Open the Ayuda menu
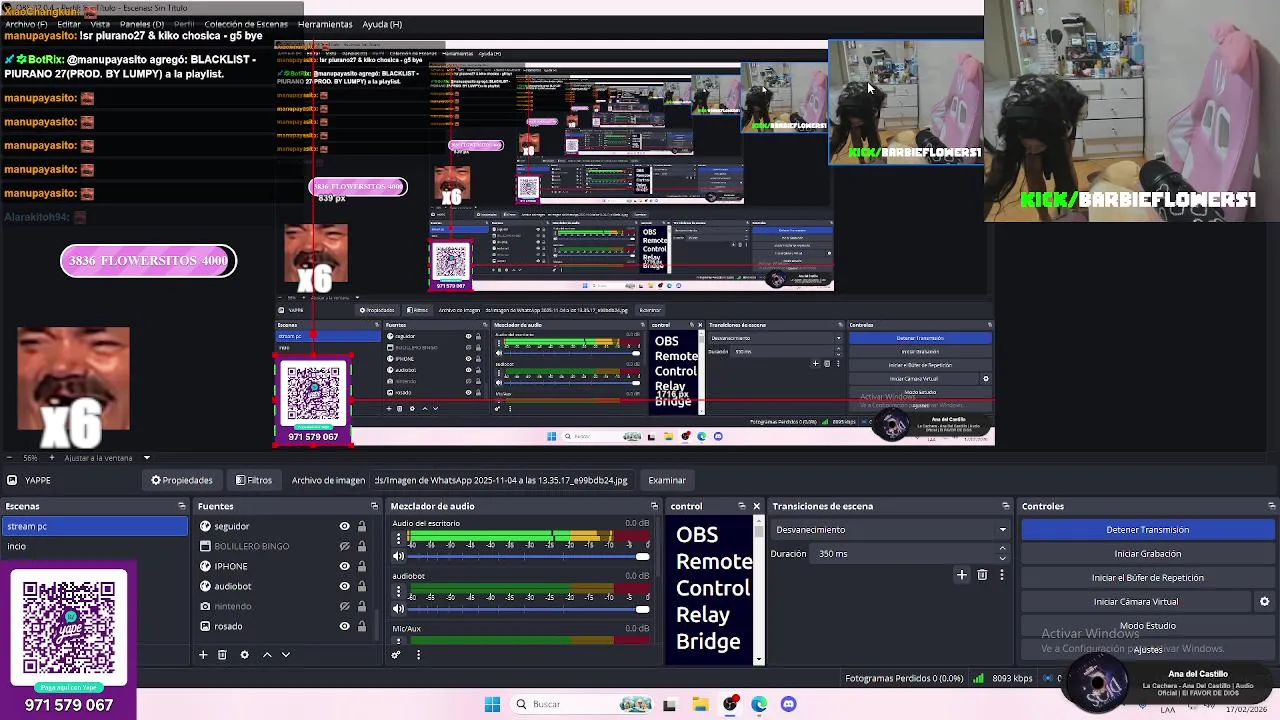This screenshot has height=720, width=1280. point(382,24)
